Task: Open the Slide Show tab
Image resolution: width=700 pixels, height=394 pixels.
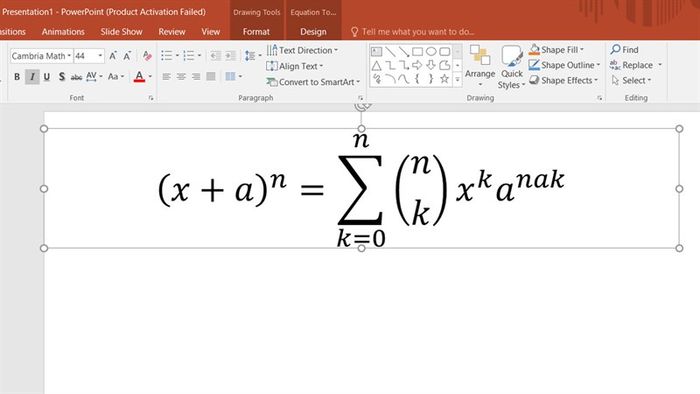Action: coord(121,32)
